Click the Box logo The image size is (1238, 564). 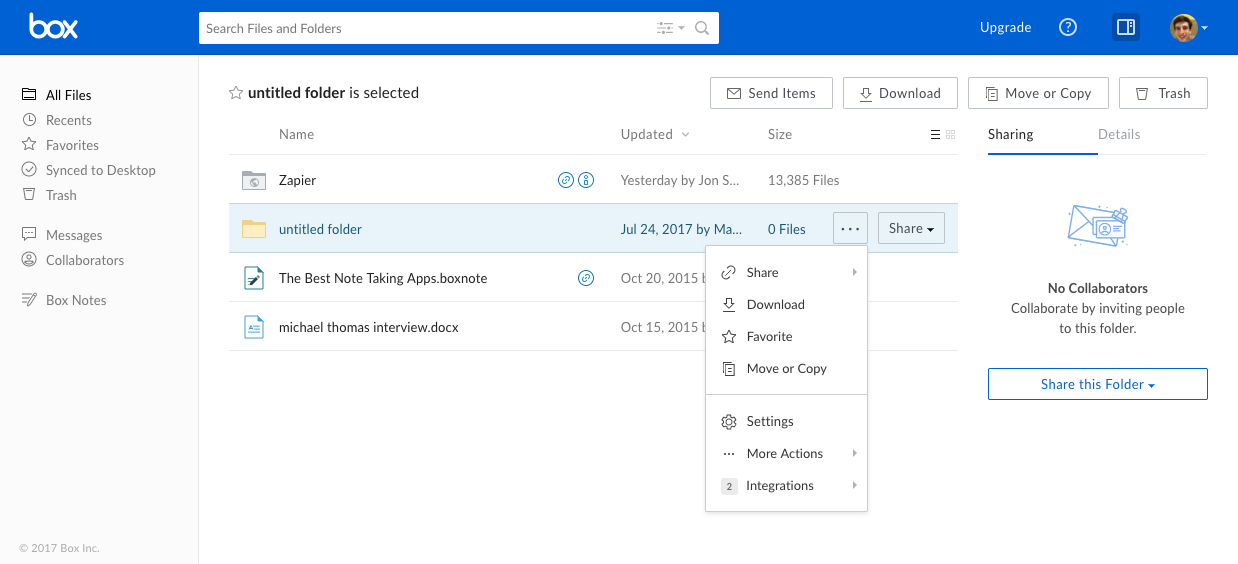(53, 27)
